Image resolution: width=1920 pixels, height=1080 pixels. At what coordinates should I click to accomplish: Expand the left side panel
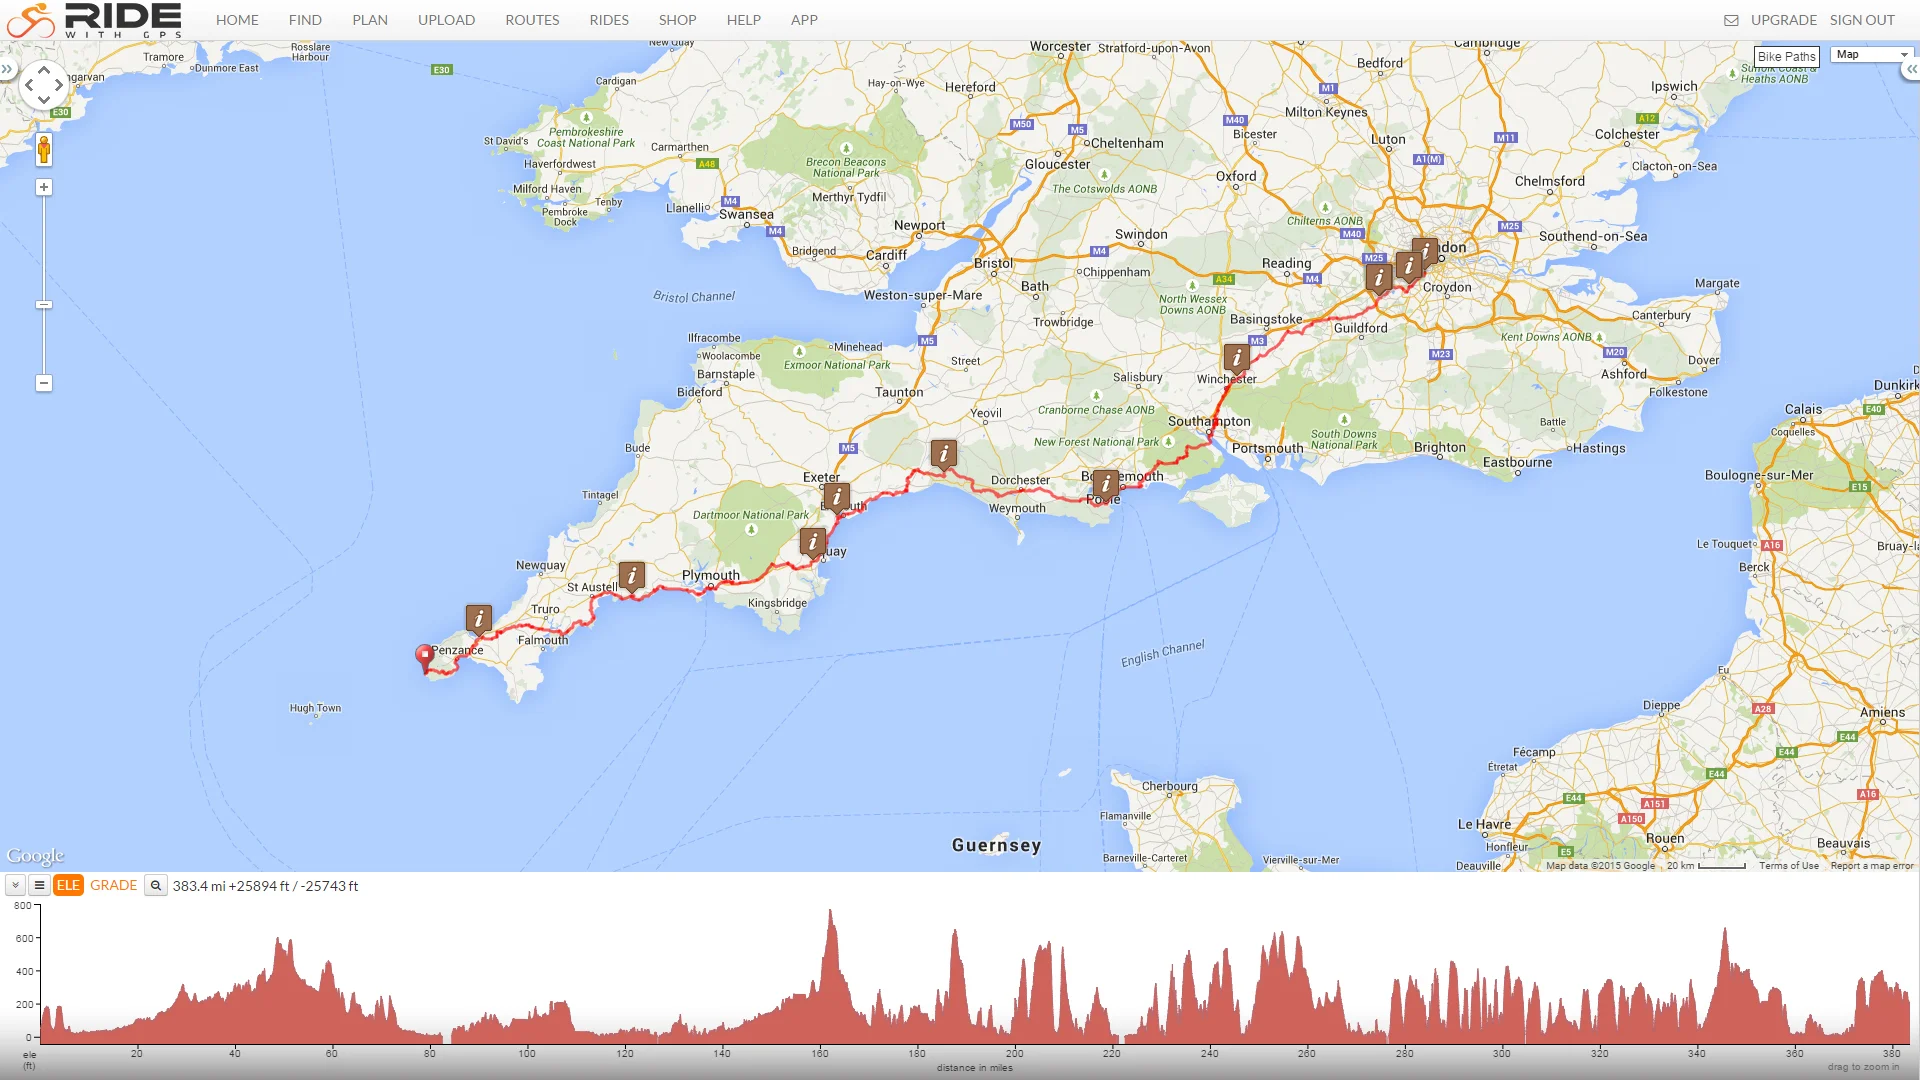point(7,70)
